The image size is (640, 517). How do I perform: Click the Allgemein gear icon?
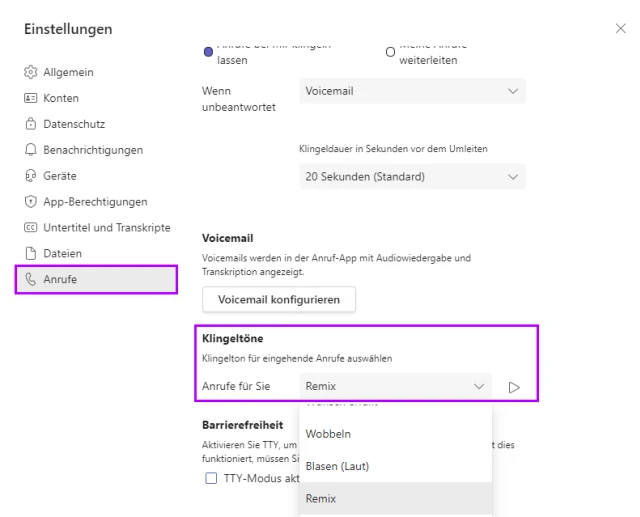coord(29,73)
